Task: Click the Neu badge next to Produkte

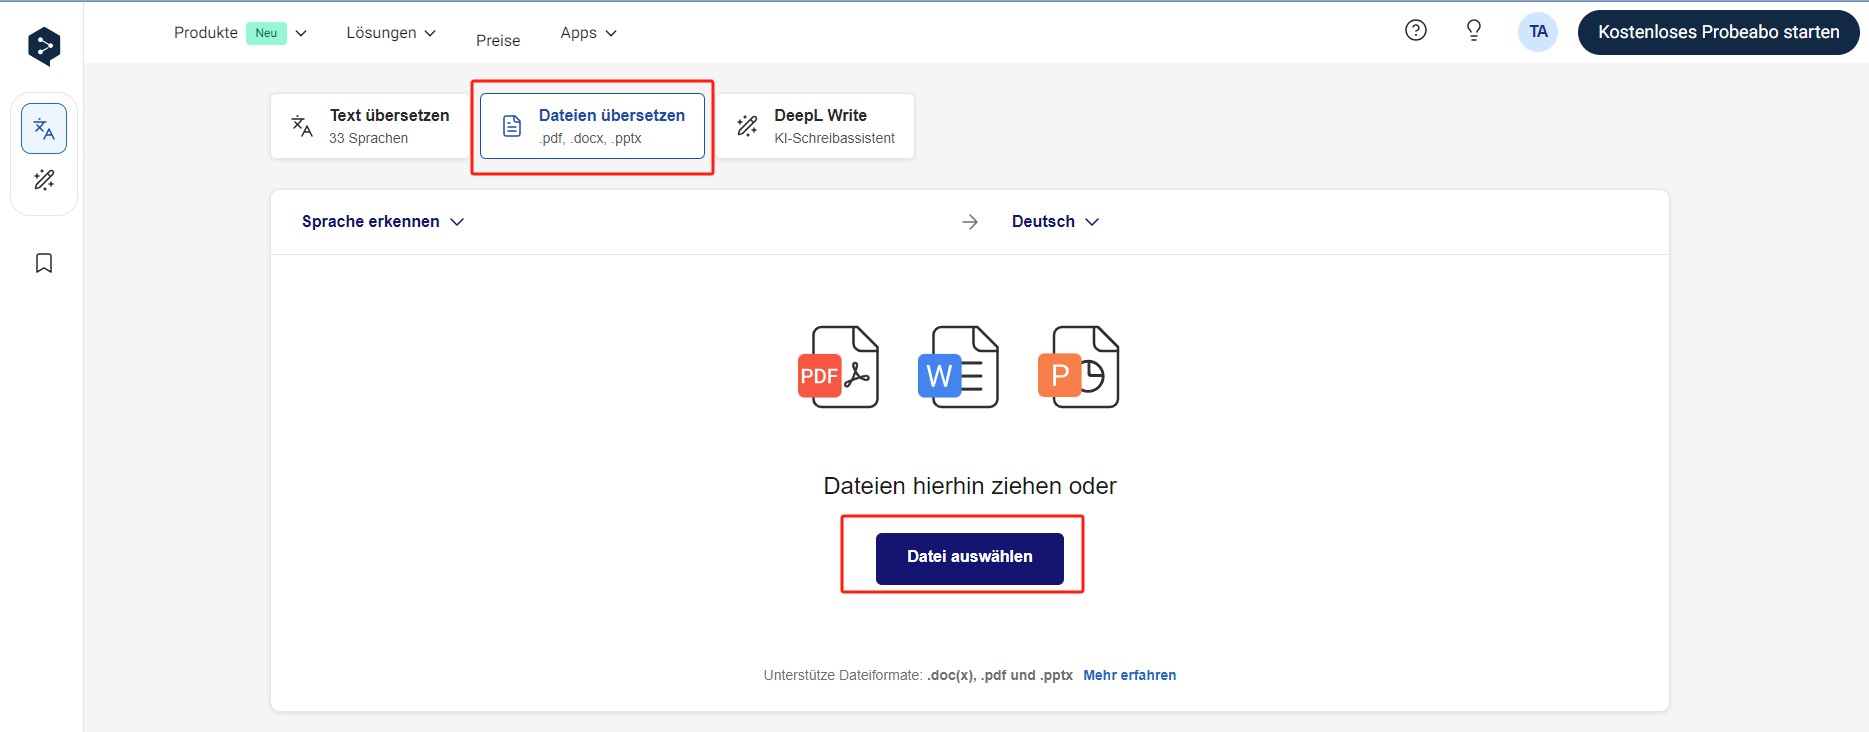Action: coord(266,33)
